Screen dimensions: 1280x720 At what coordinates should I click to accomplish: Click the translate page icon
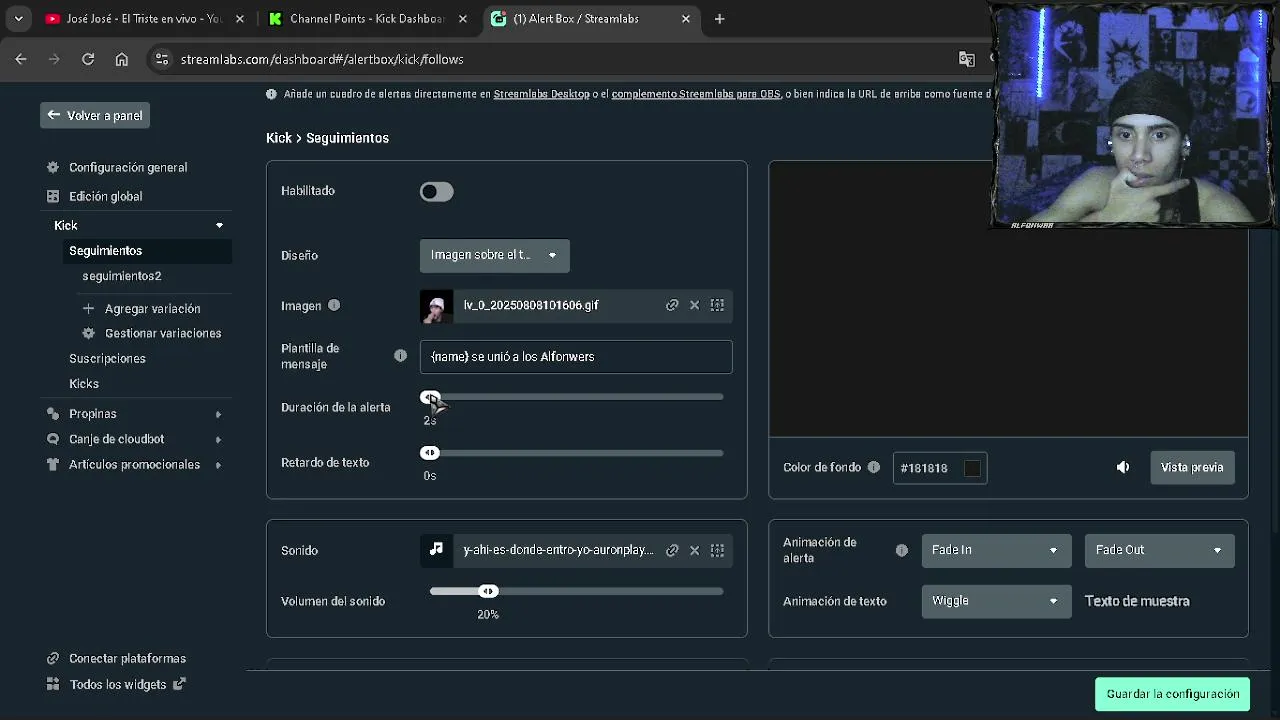click(966, 59)
